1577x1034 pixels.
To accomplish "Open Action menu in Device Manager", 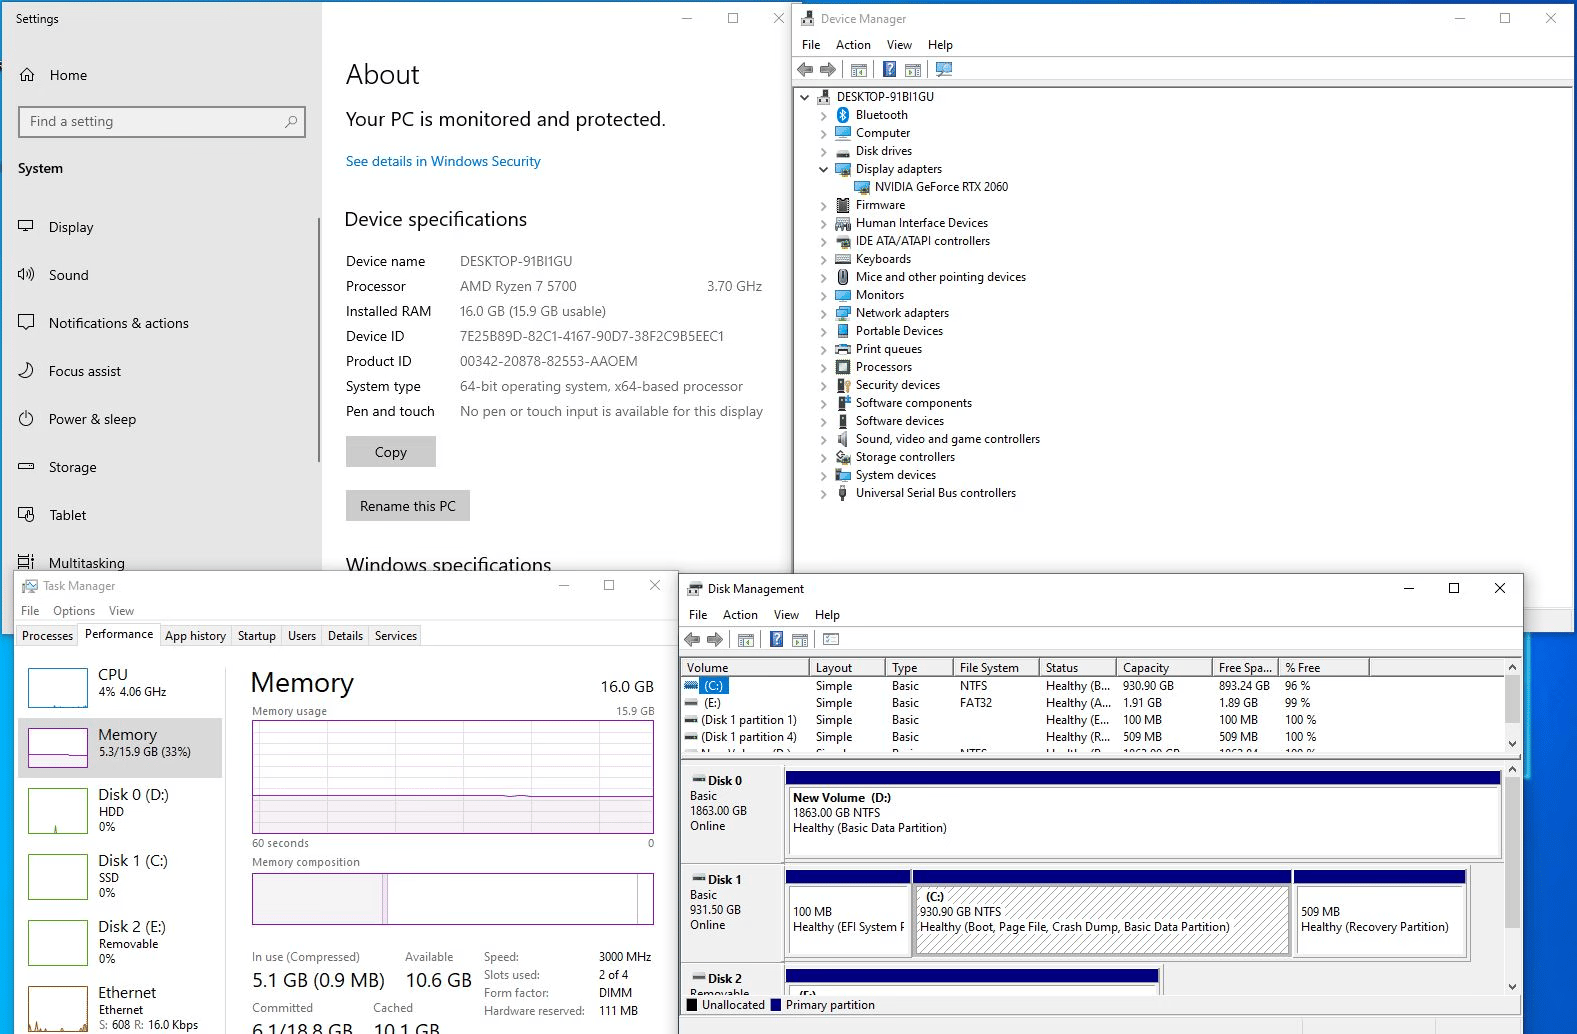I will click(853, 45).
